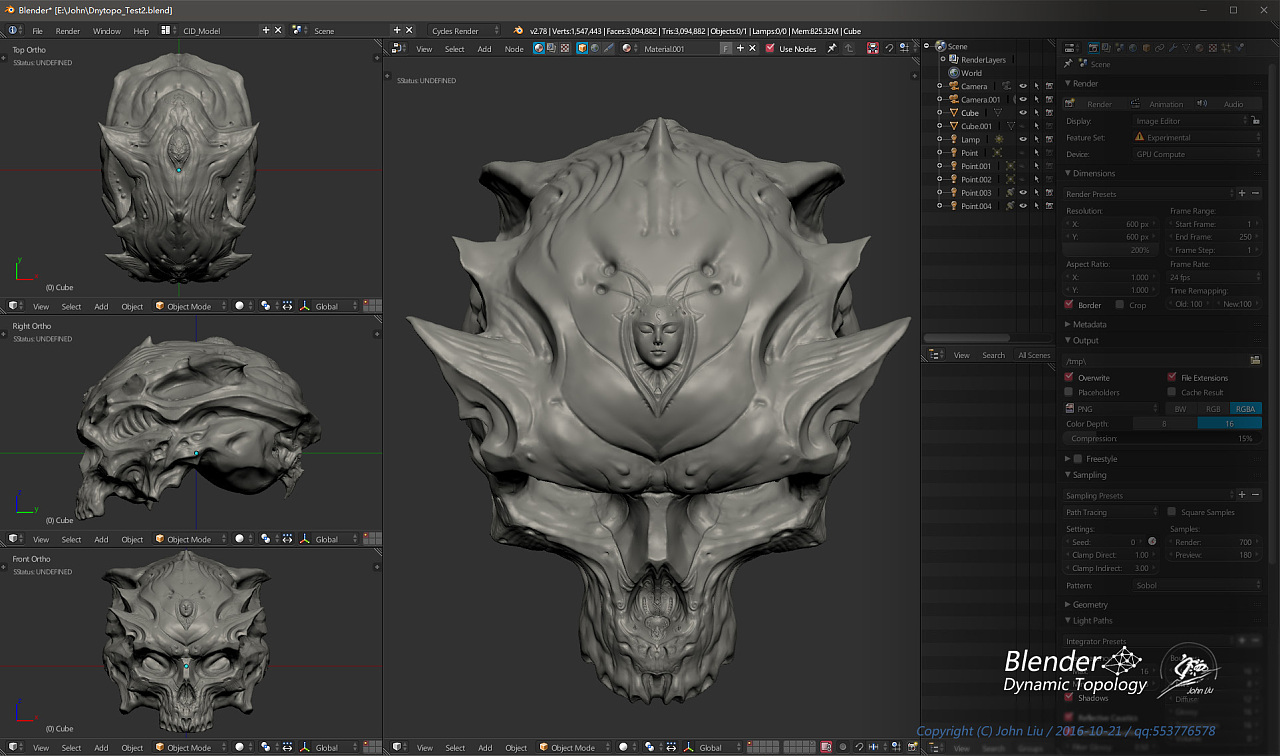The image size is (1280, 756).
Task: Expand the Camera item in outliner
Action: click(x=940, y=87)
